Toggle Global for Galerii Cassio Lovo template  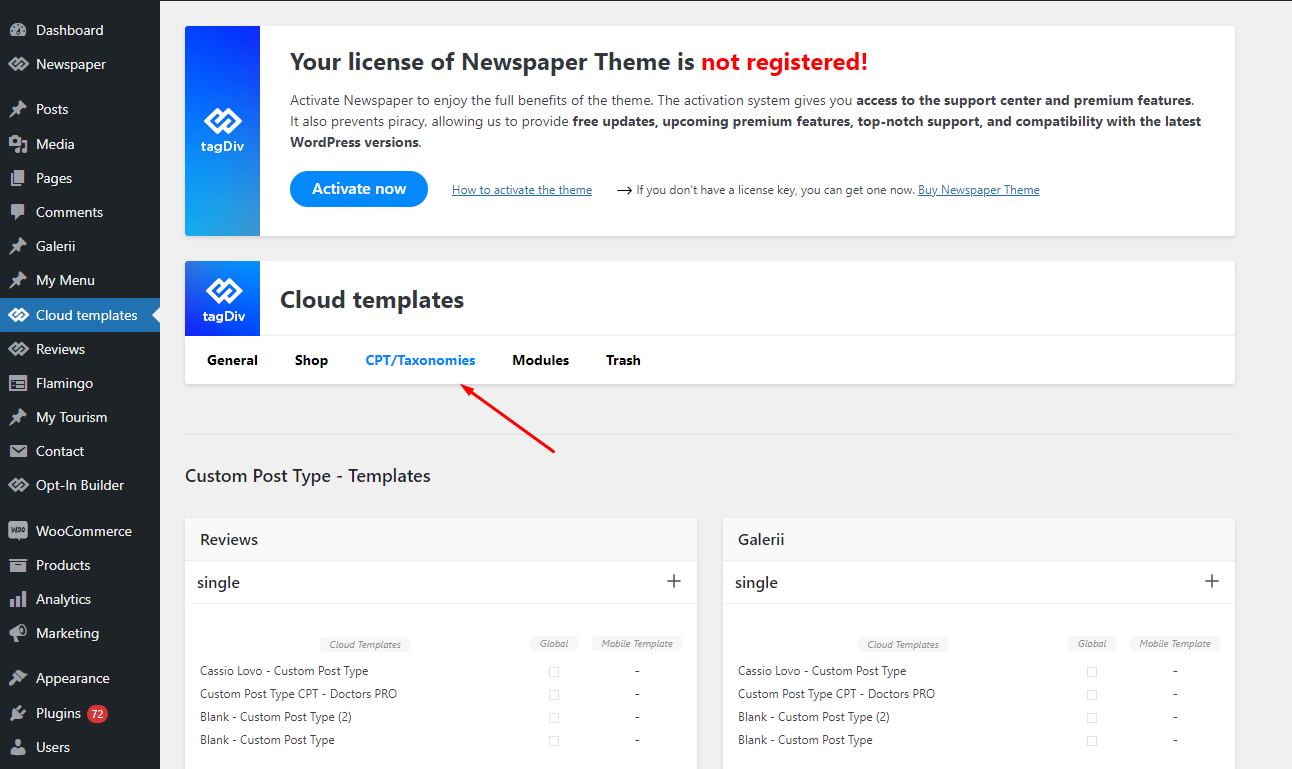tap(1092, 672)
